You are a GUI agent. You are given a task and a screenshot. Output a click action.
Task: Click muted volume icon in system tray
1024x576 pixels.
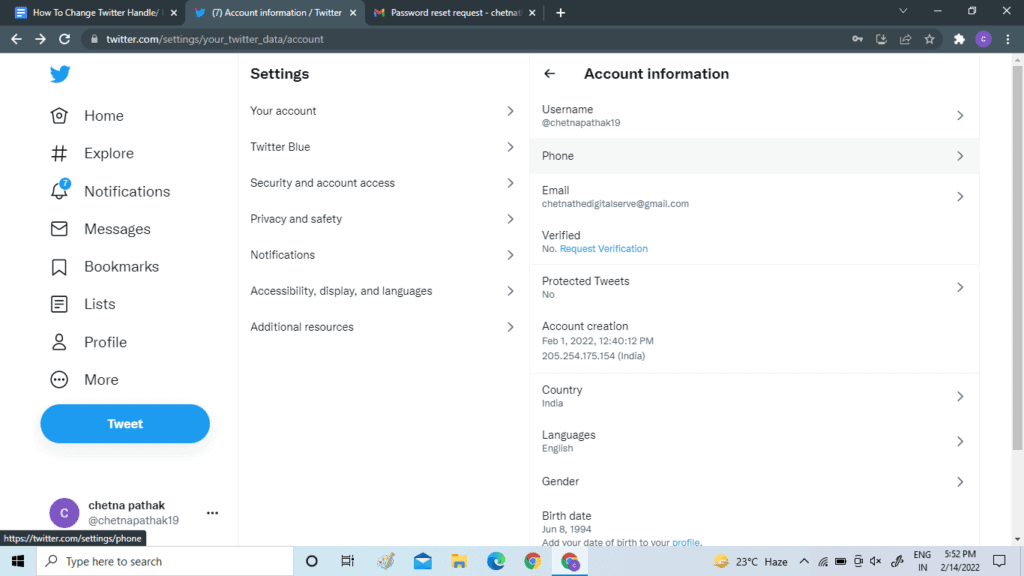[x=876, y=561]
